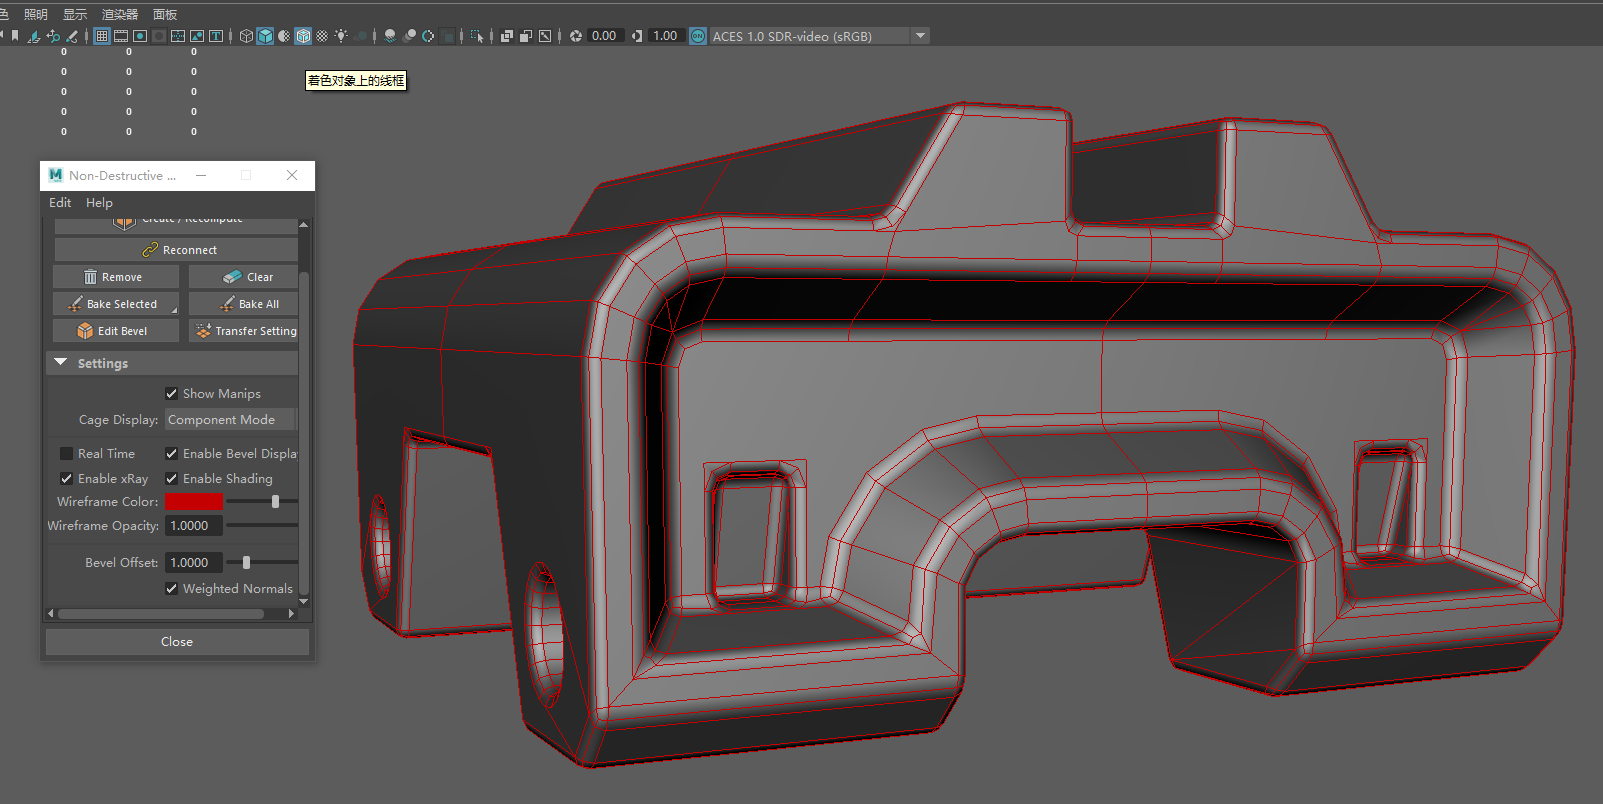Toggle the viewport grid icon
The width and height of the screenshot is (1603, 804).
pos(101,36)
